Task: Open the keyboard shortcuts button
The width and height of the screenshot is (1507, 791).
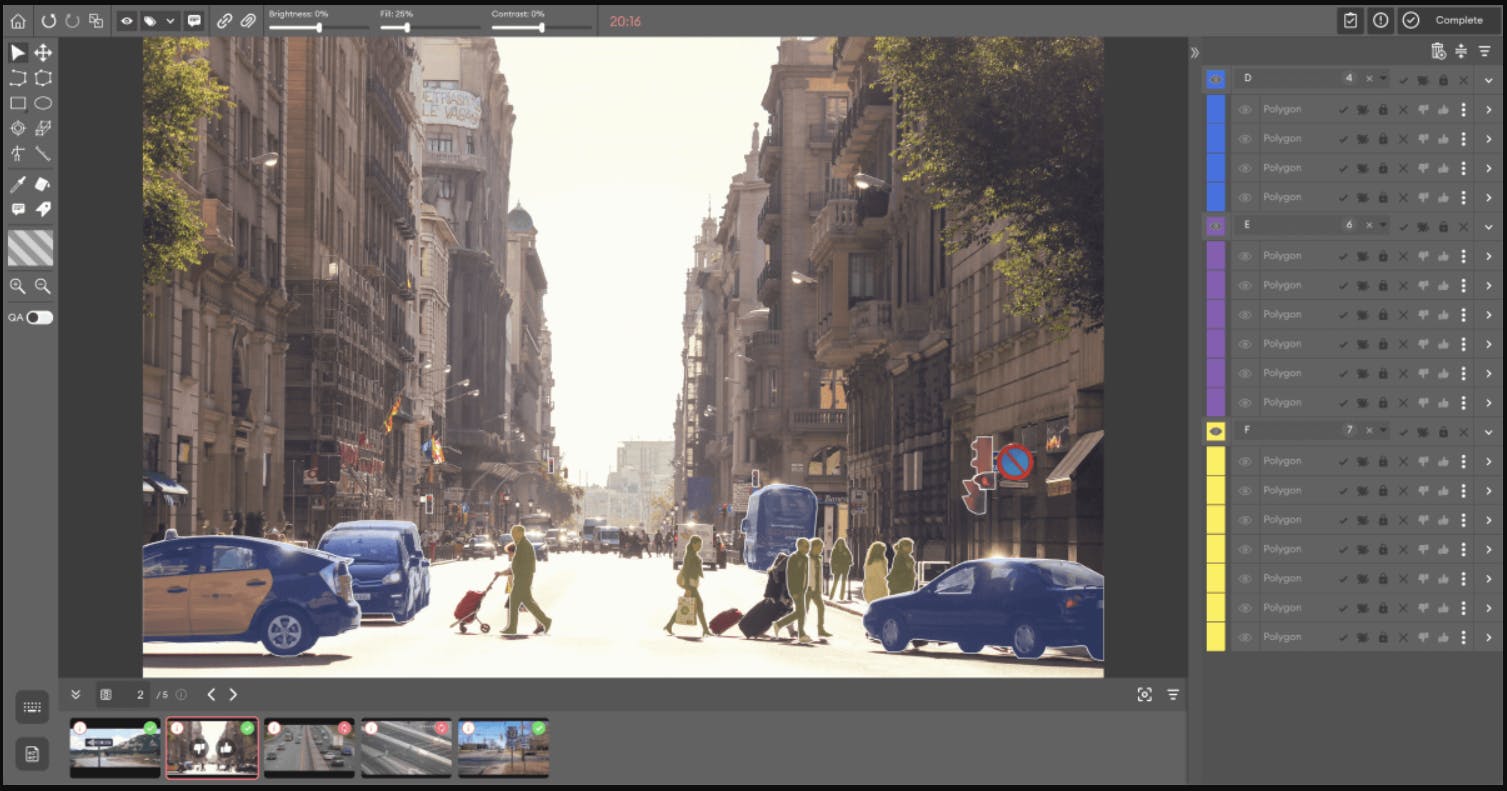Action: point(32,707)
